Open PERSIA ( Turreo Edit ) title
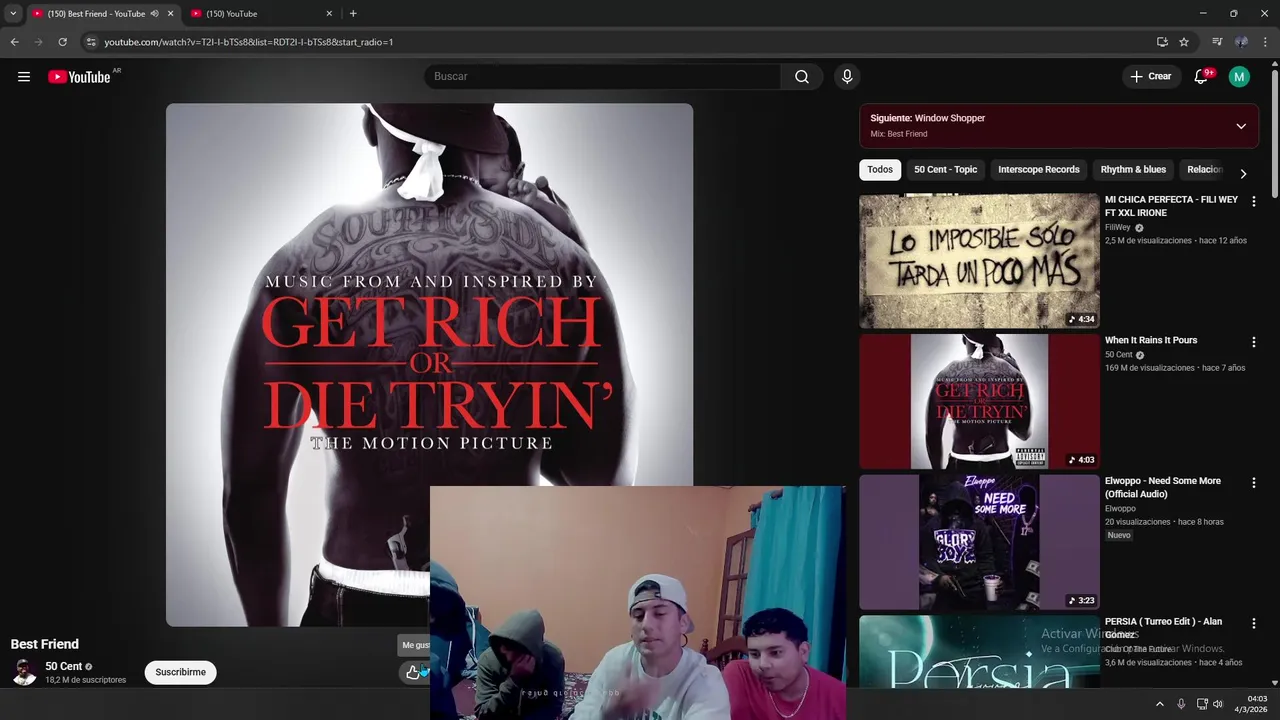Screen dimensions: 1280x720 coord(1163,628)
